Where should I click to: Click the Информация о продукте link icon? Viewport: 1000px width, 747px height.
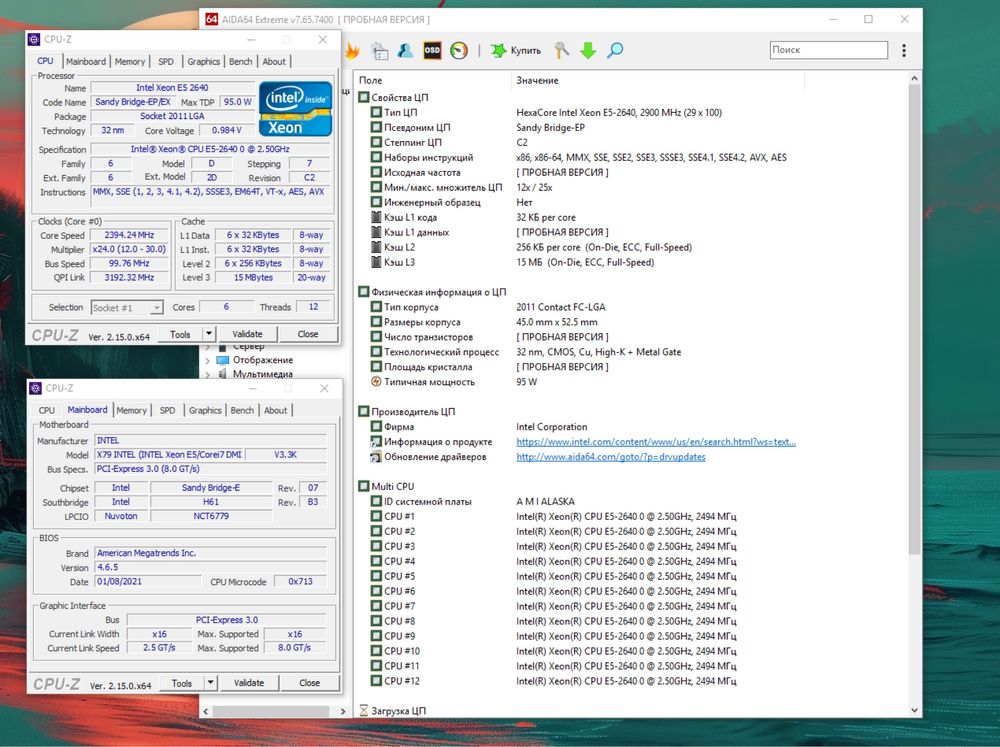point(376,441)
